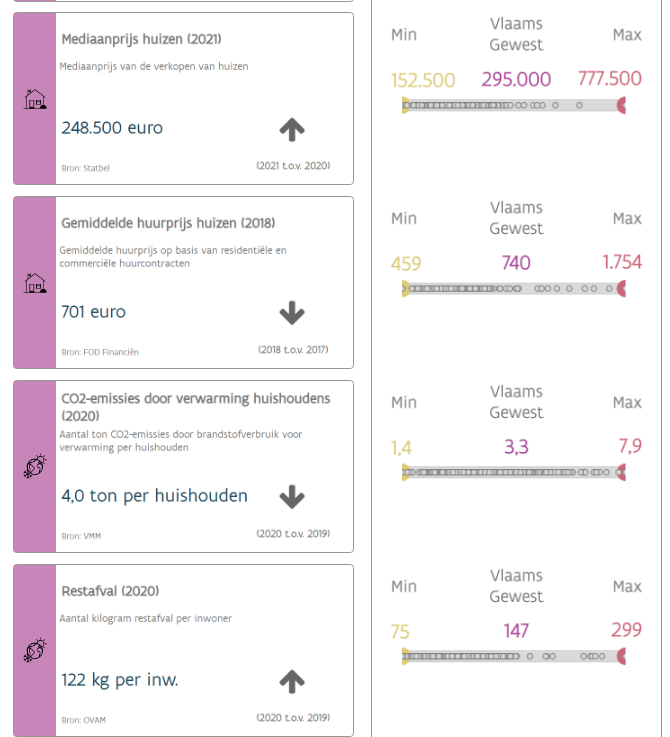
Task: Open the Mediaanprijs huizen (2021) title
Action: (x=141, y=39)
